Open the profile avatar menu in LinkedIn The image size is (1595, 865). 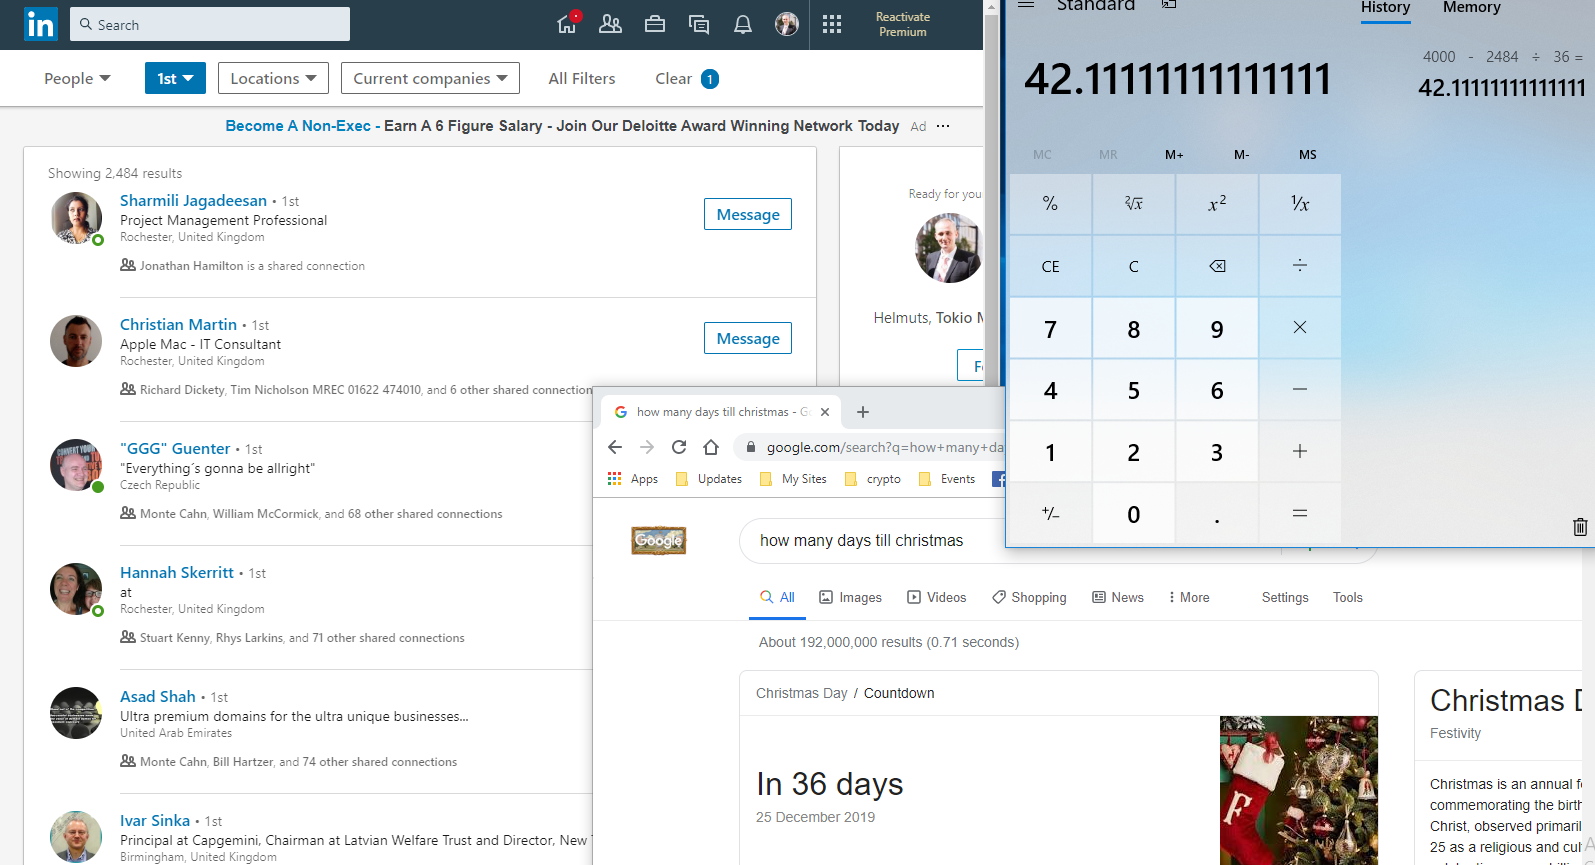787,24
